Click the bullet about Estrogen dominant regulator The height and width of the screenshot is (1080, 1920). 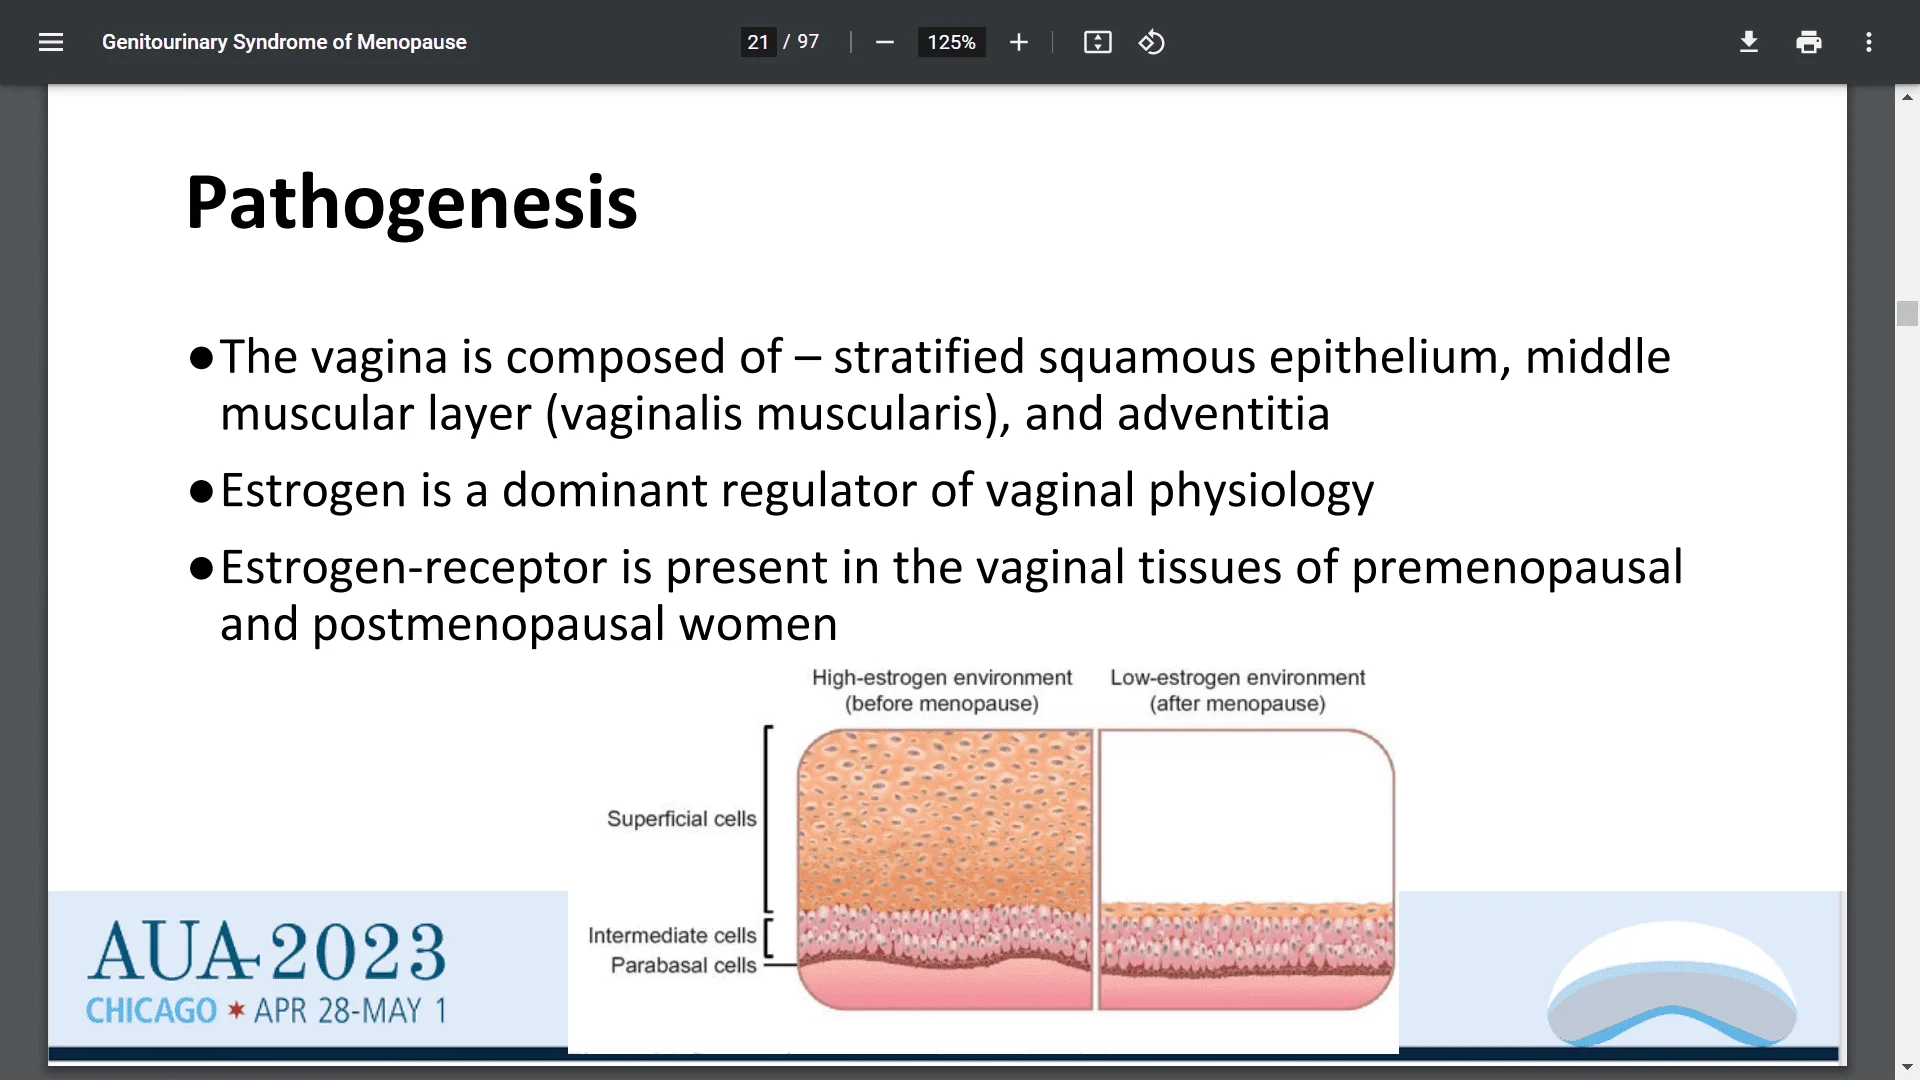coord(781,491)
